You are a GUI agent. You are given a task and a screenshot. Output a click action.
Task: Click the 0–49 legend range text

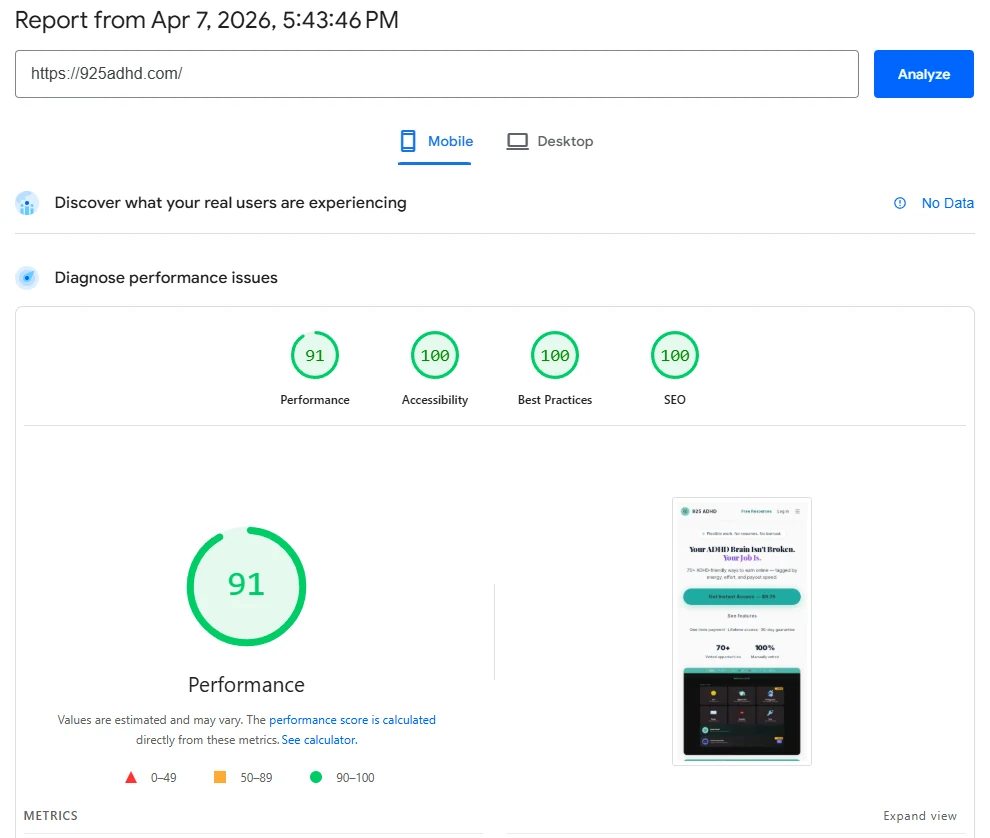[164, 778]
